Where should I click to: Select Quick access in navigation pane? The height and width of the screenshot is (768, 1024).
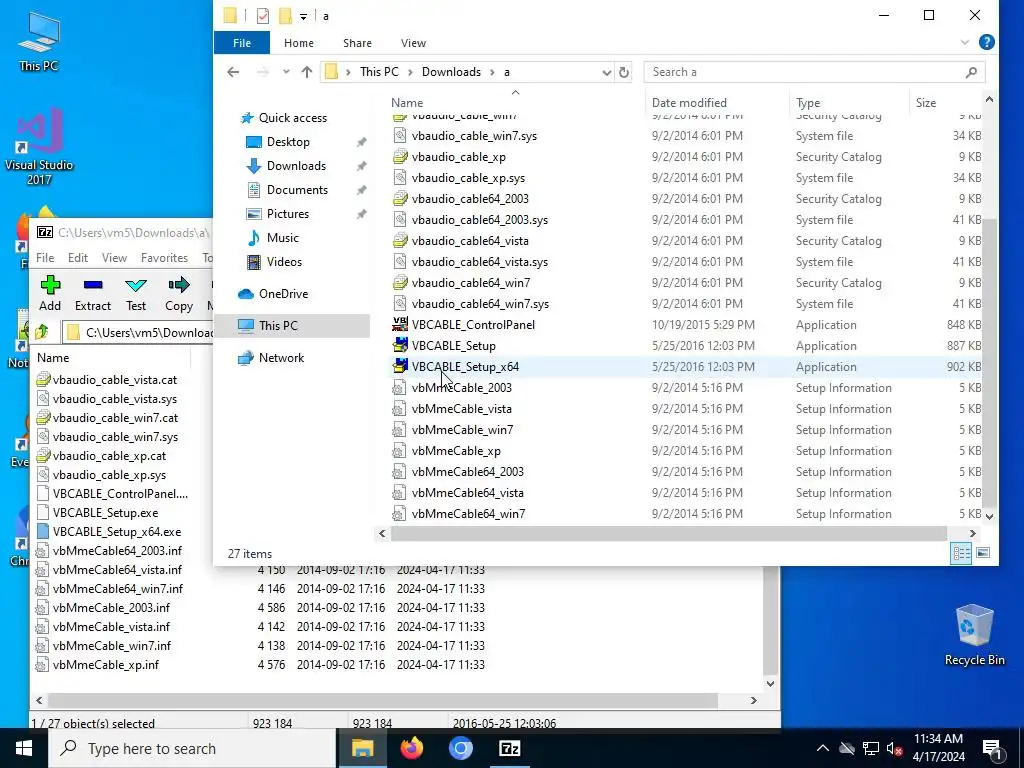[x=293, y=118]
